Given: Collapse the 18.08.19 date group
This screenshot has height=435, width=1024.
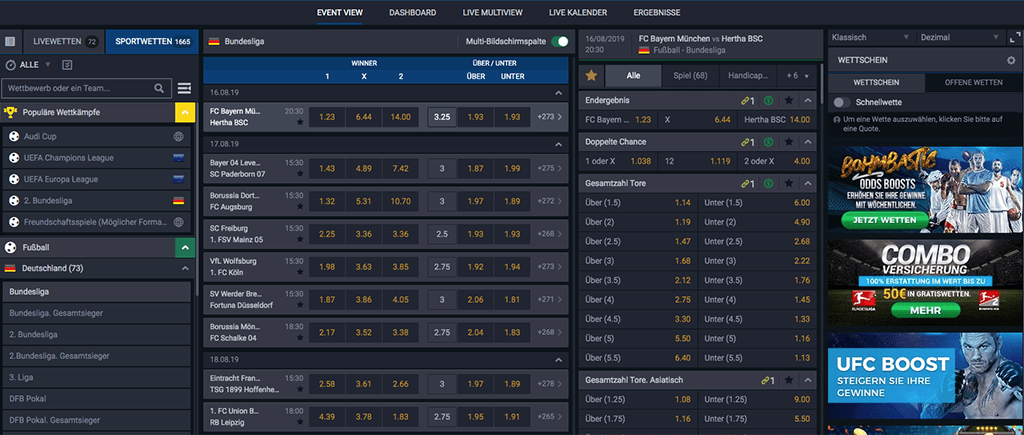Looking at the screenshot, I should click(558, 359).
